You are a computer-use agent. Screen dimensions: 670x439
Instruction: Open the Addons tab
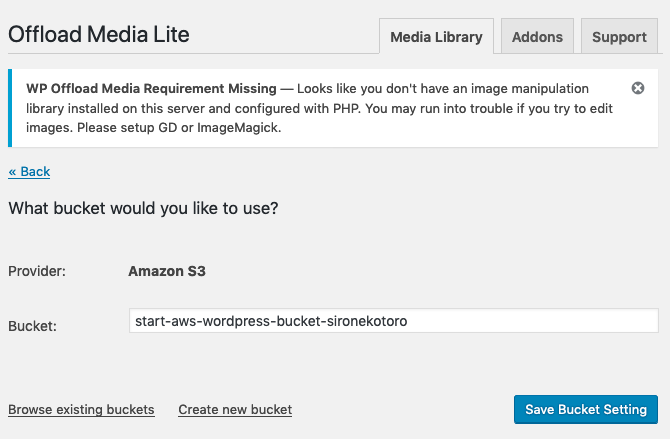pos(537,37)
